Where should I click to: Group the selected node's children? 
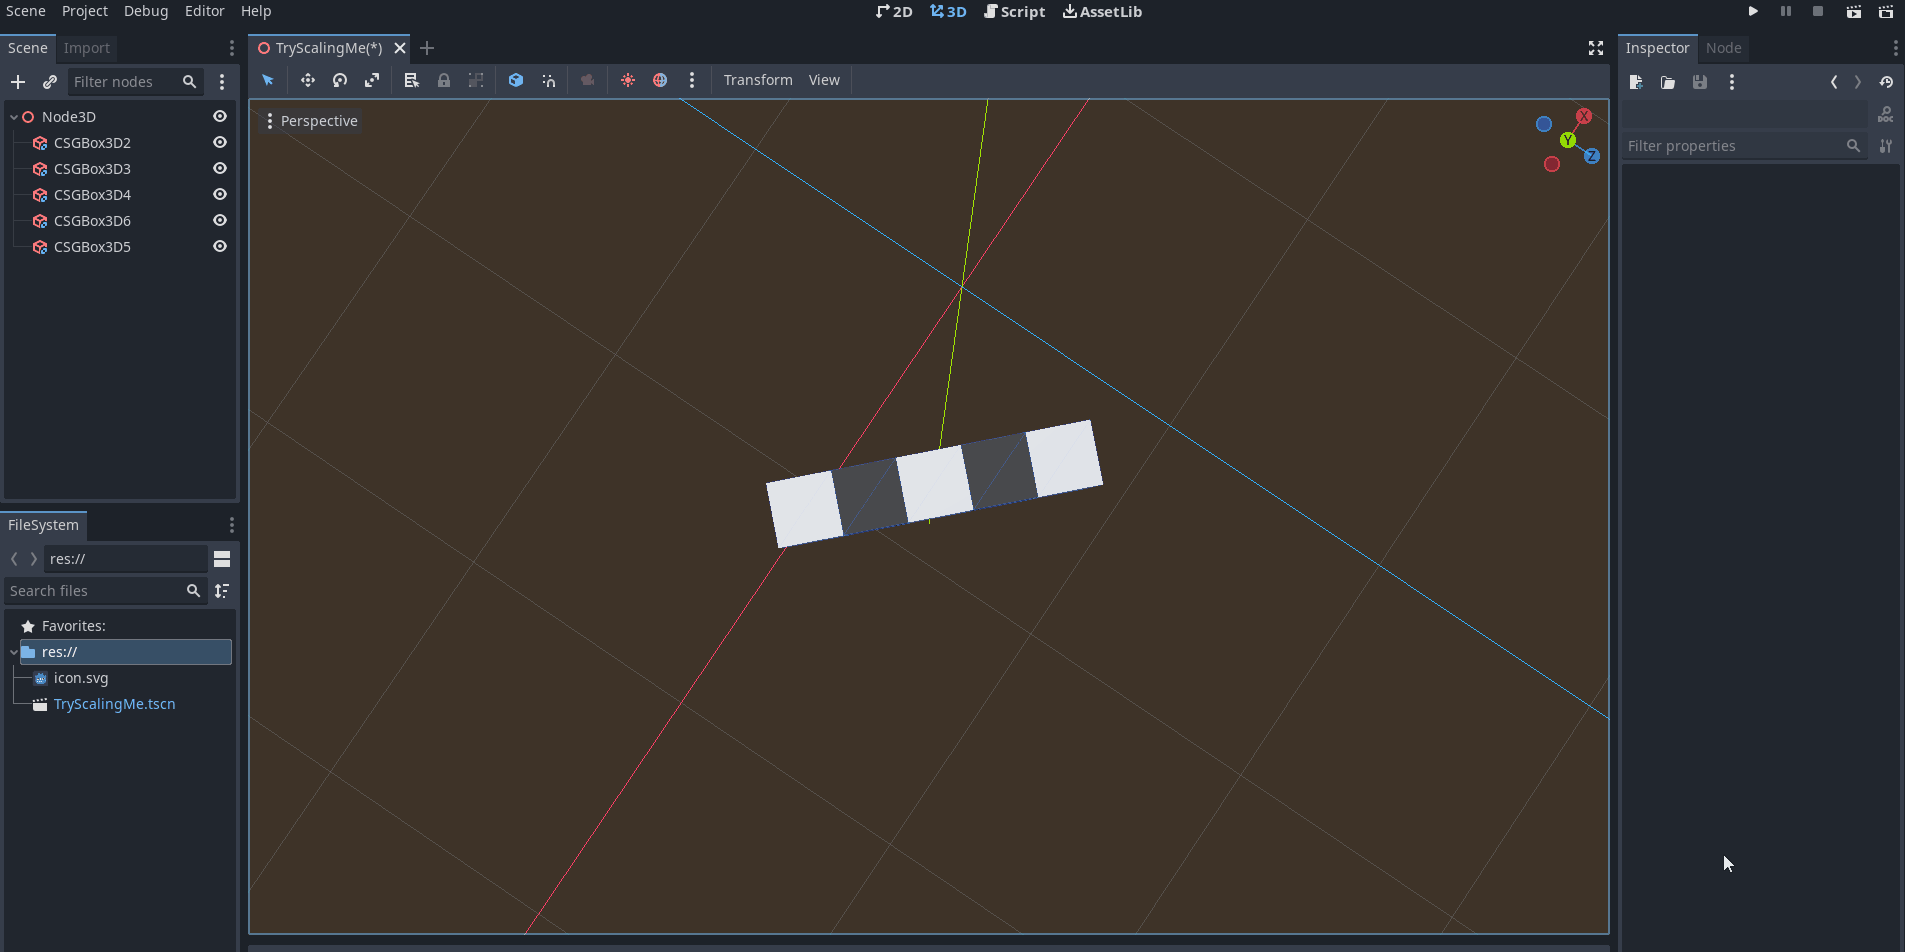point(476,80)
